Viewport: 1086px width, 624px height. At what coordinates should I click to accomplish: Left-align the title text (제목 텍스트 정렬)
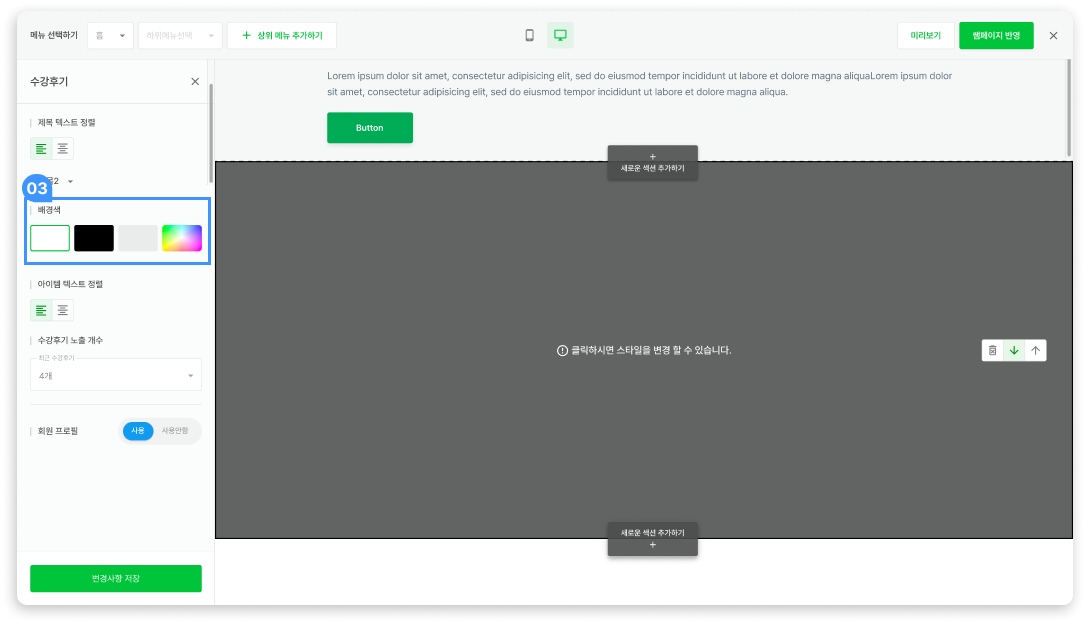click(41, 149)
